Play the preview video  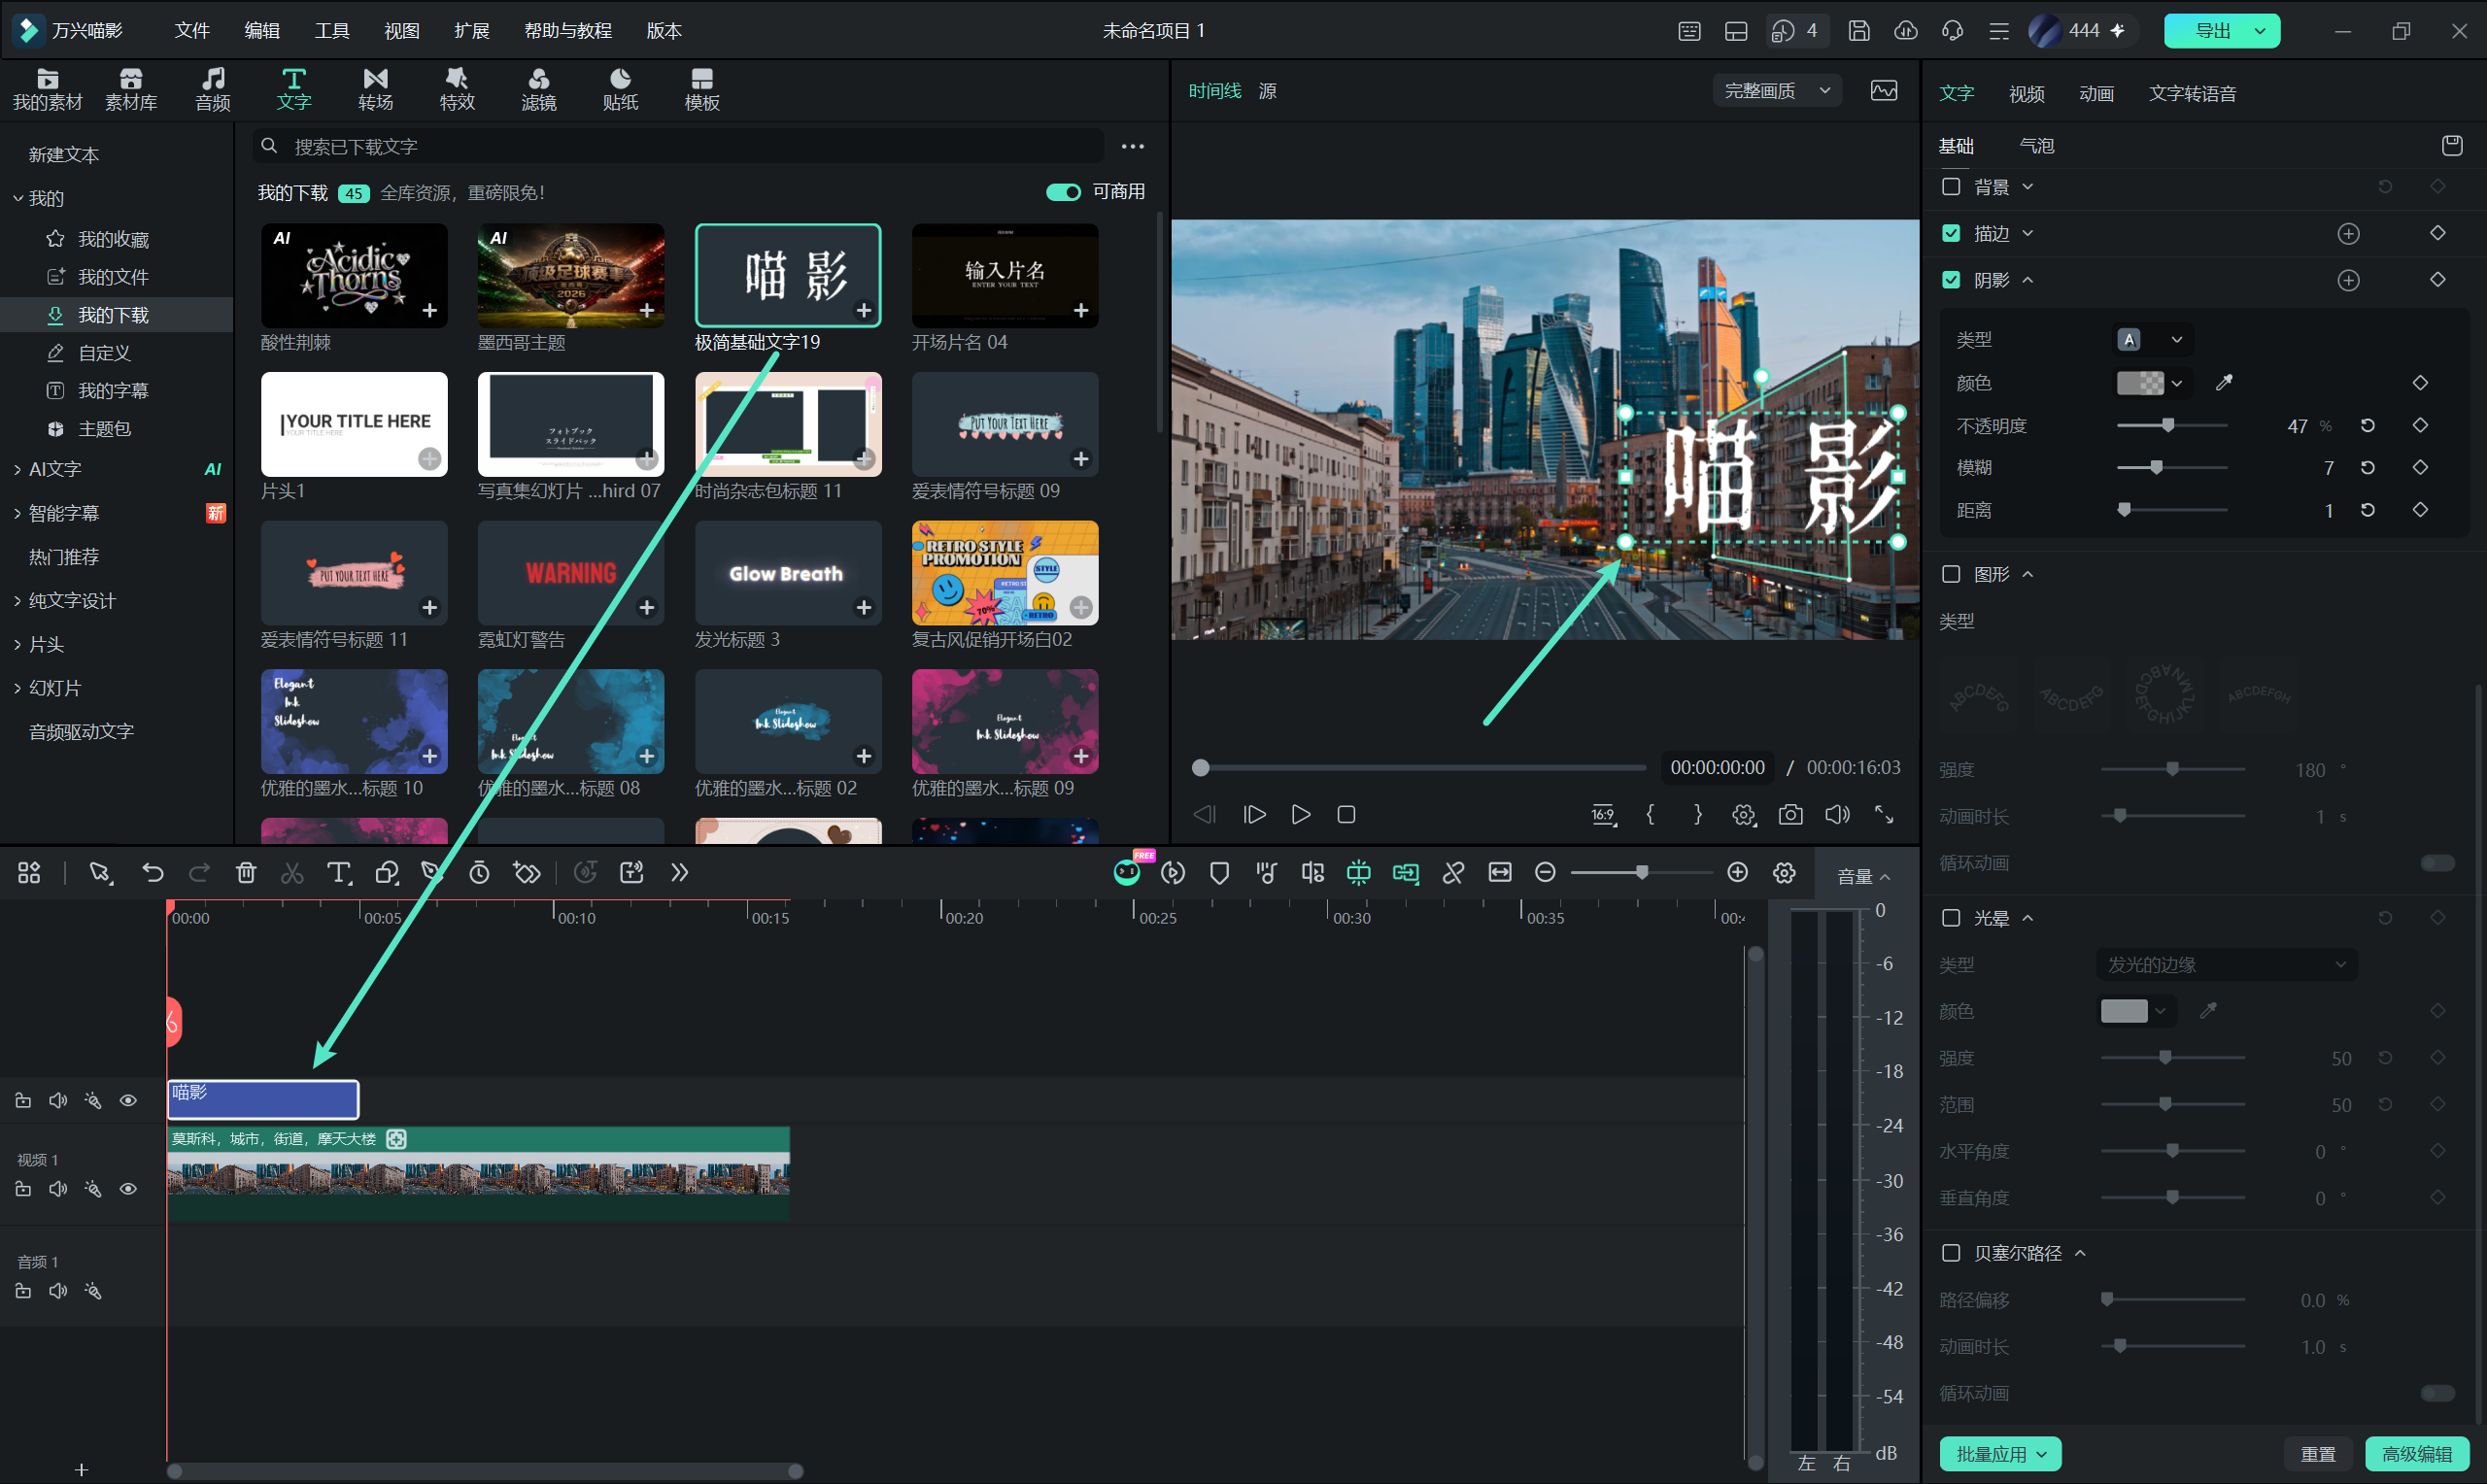coord(1300,815)
